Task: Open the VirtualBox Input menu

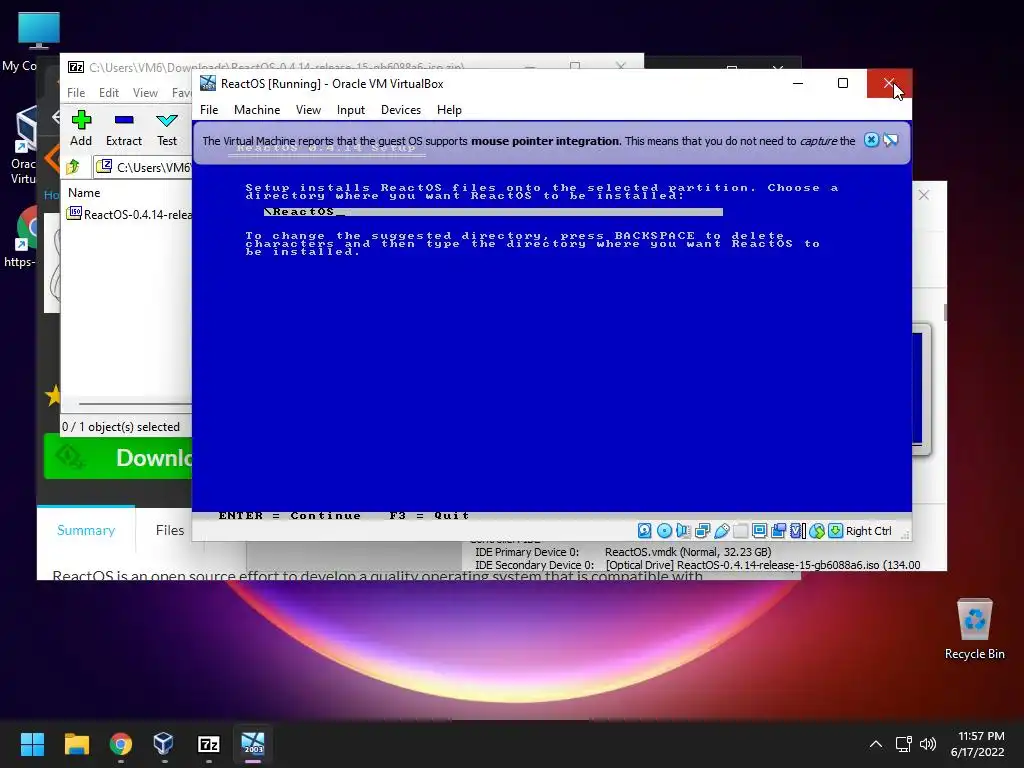Action: coord(351,110)
